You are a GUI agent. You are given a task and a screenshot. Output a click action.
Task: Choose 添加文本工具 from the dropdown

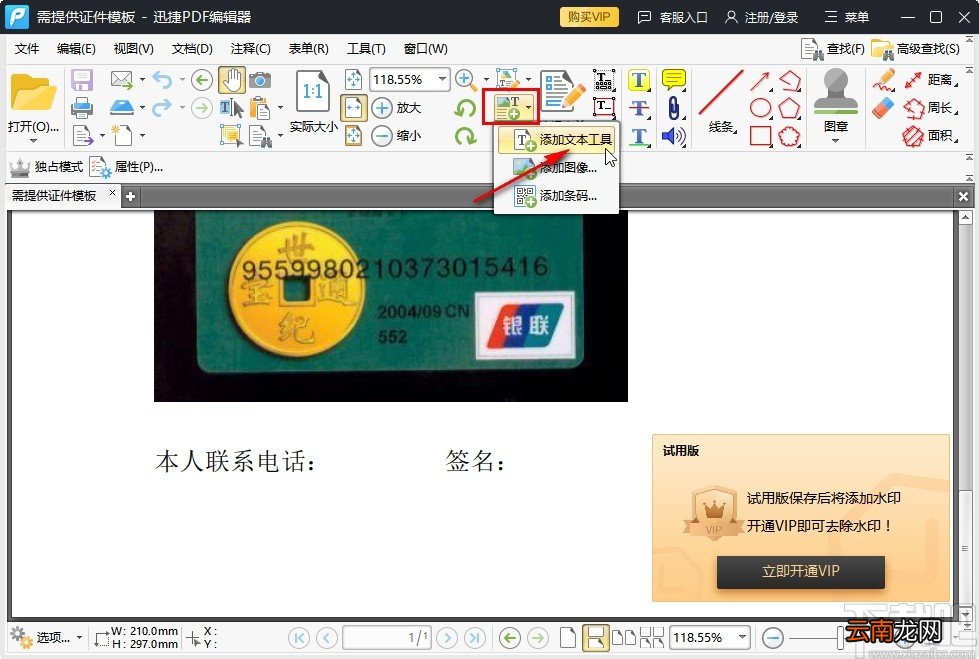[558, 140]
